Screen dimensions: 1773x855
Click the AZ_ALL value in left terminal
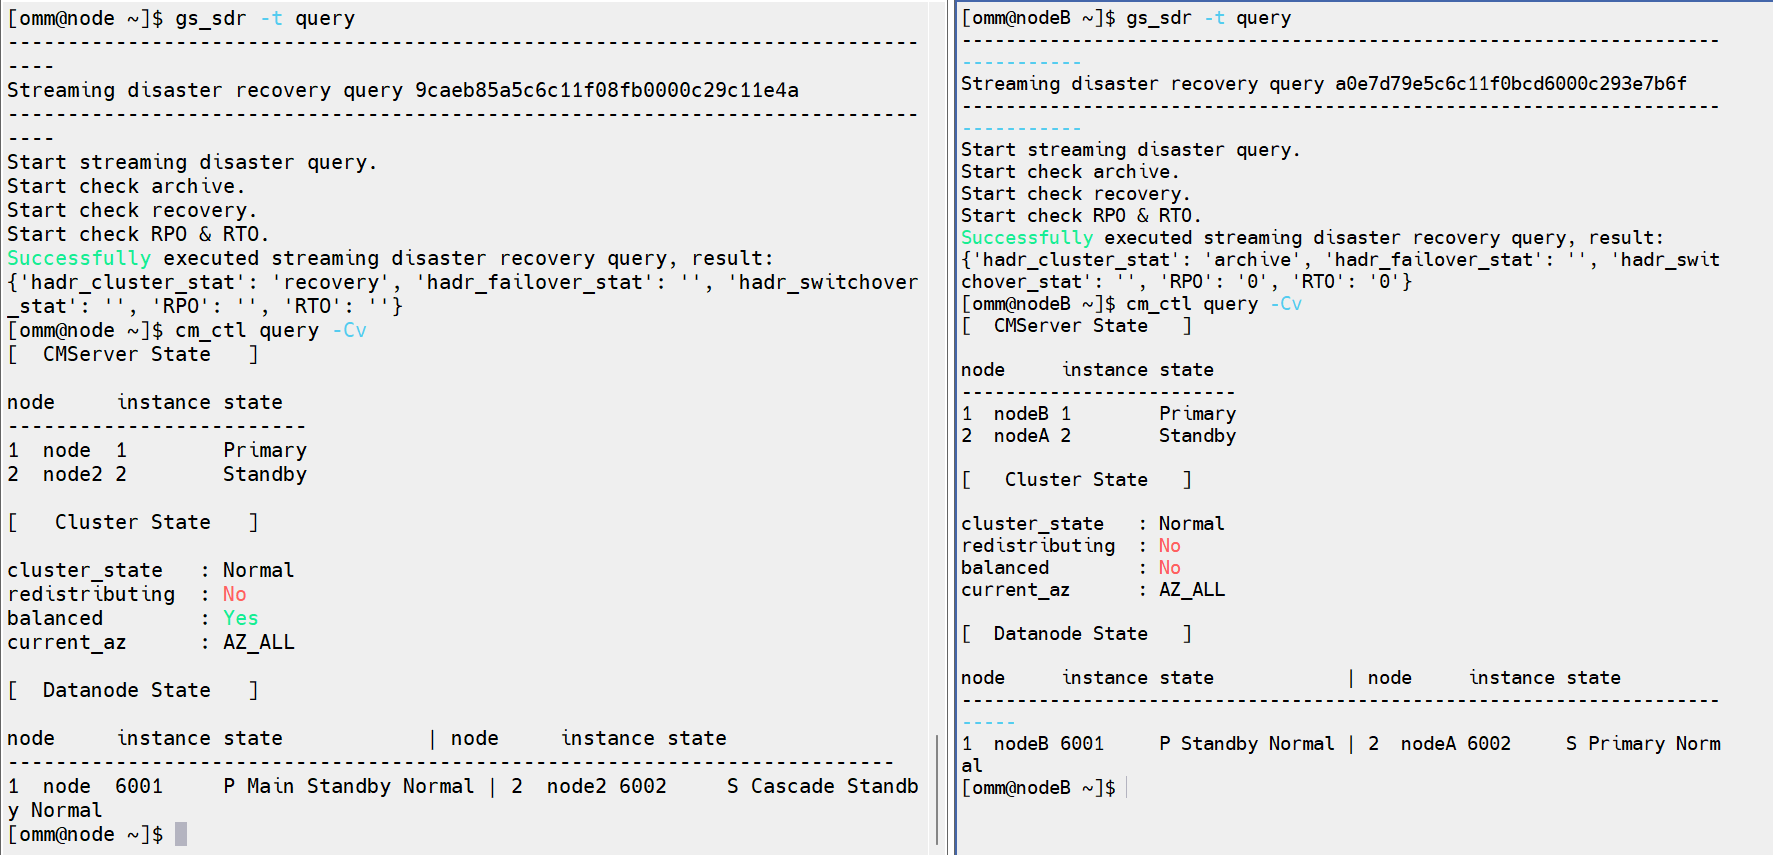[258, 642]
